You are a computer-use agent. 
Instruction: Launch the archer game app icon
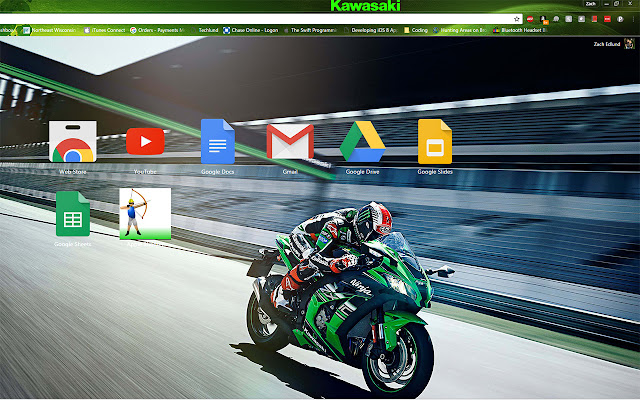tap(145, 213)
